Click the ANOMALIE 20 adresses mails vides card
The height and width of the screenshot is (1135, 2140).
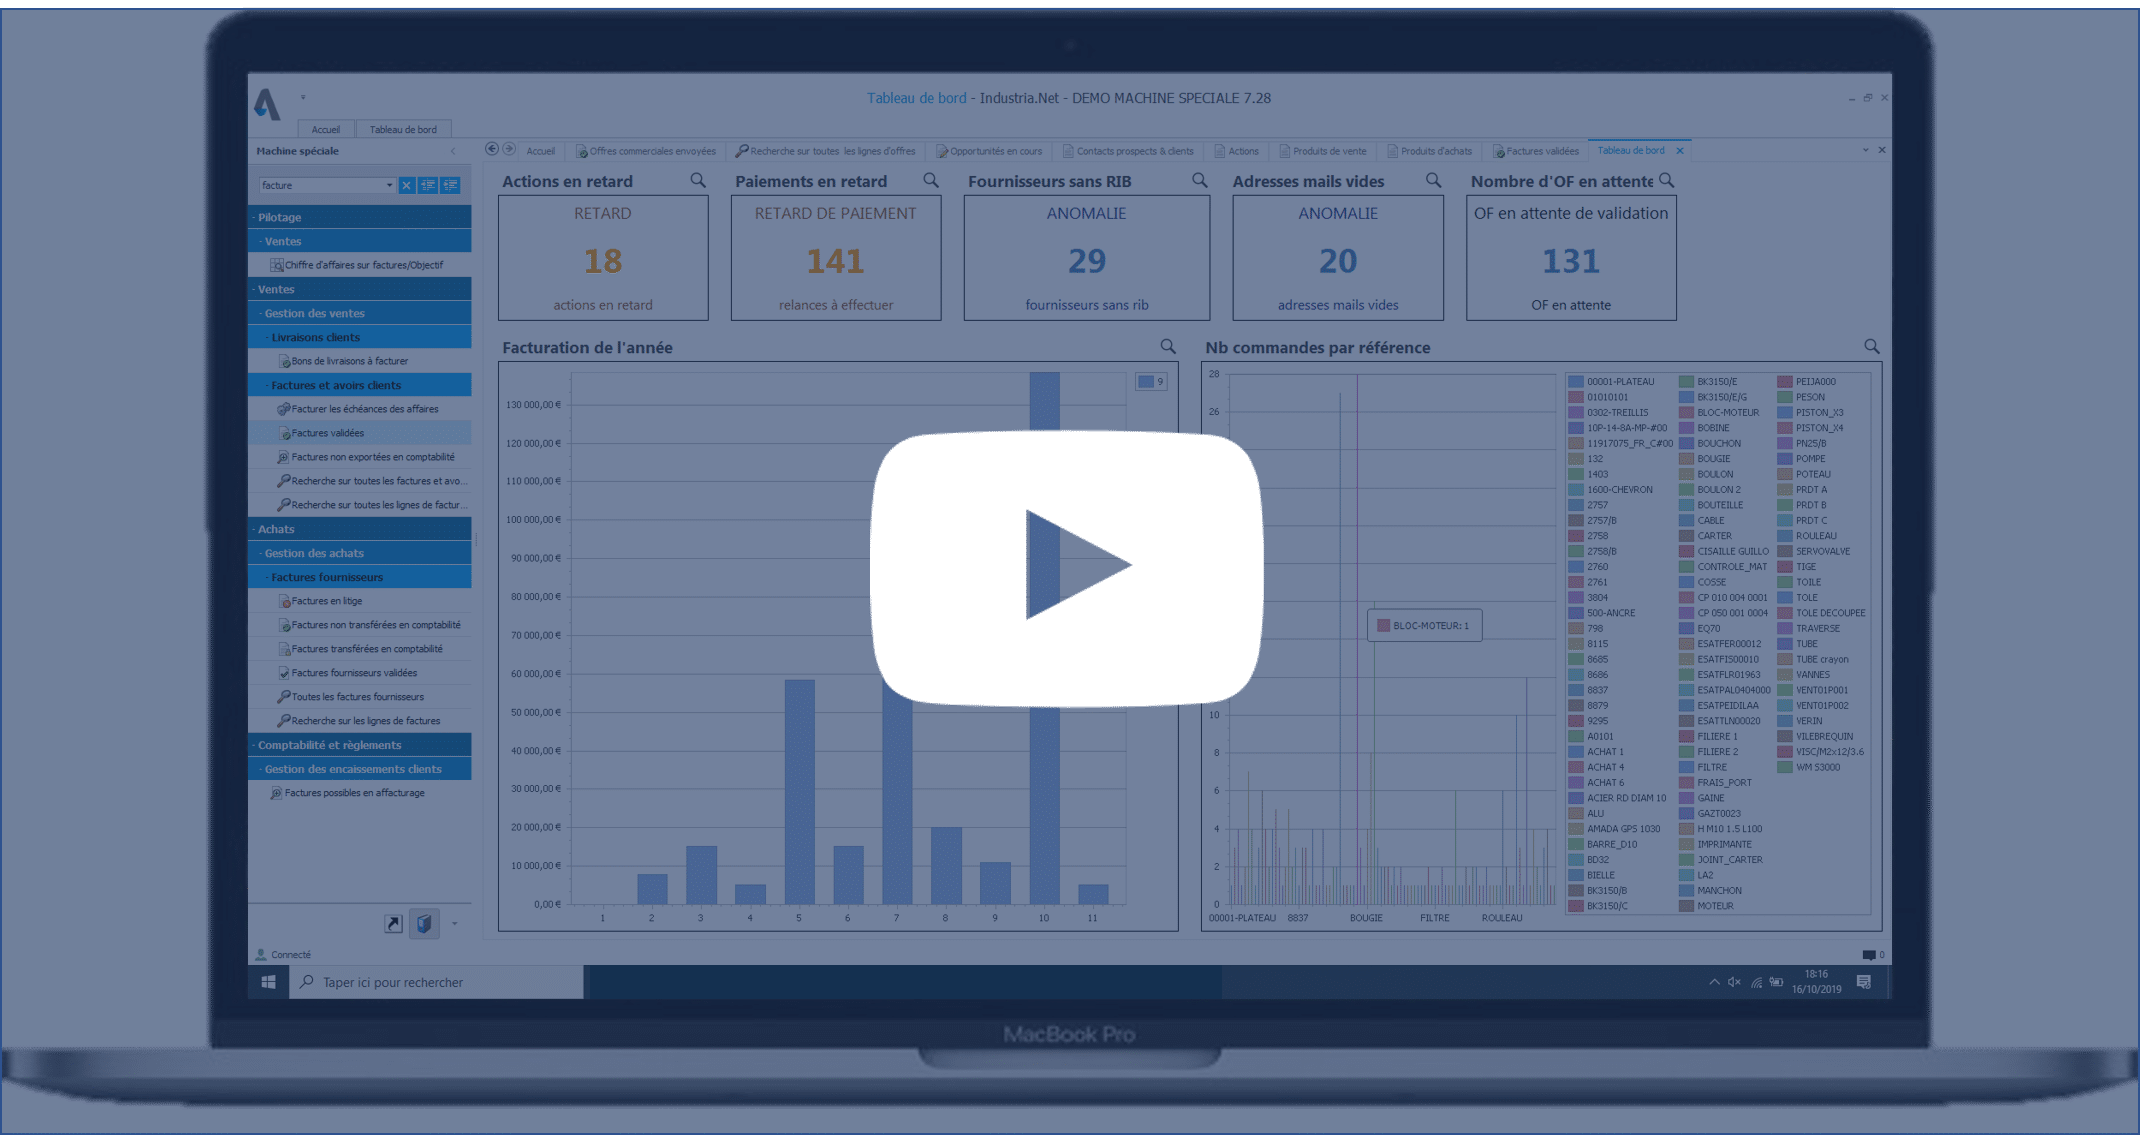[1338, 258]
